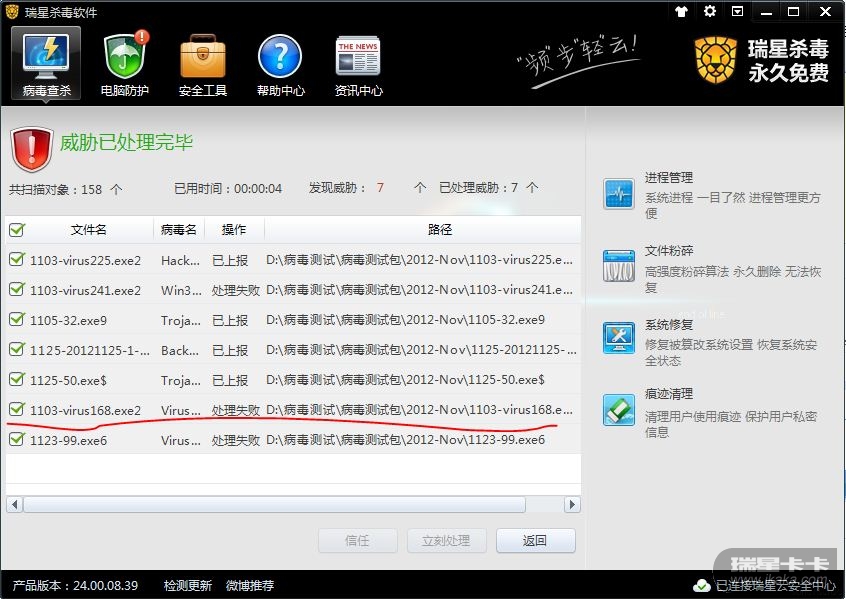Select file name 1123-99.exe6
This screenshot has height=599, width=846.
coord(69,441)
